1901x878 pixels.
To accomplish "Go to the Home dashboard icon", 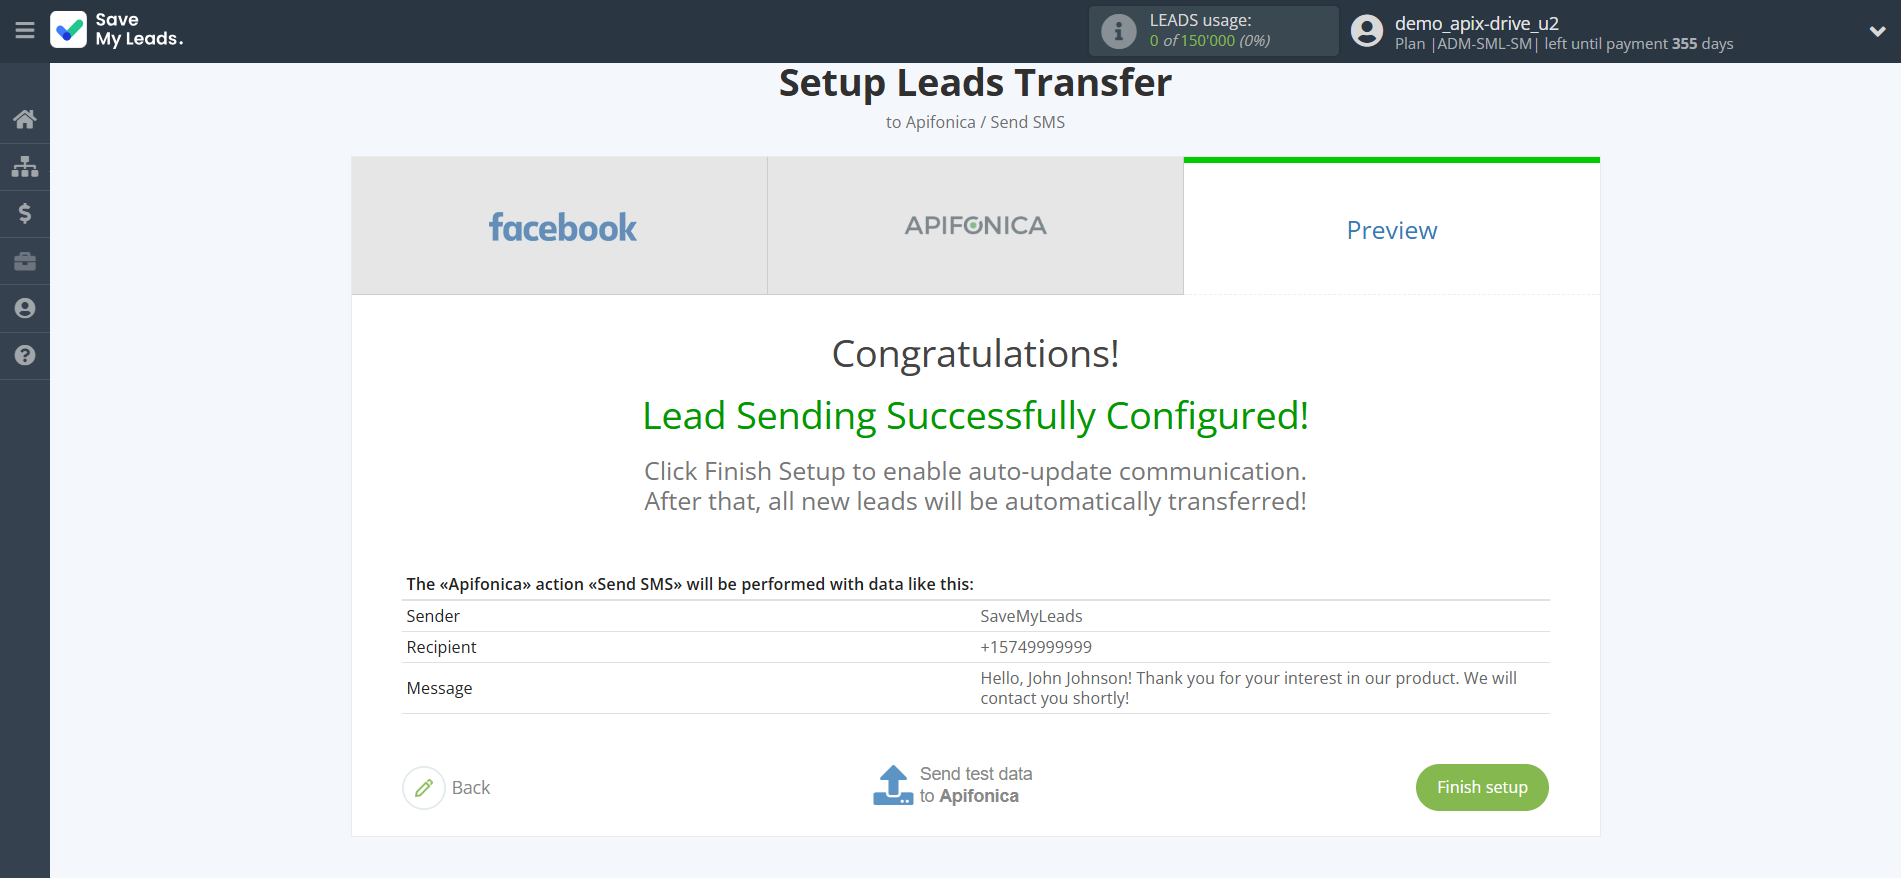I will pyautogui.click(x=25, y=120).
